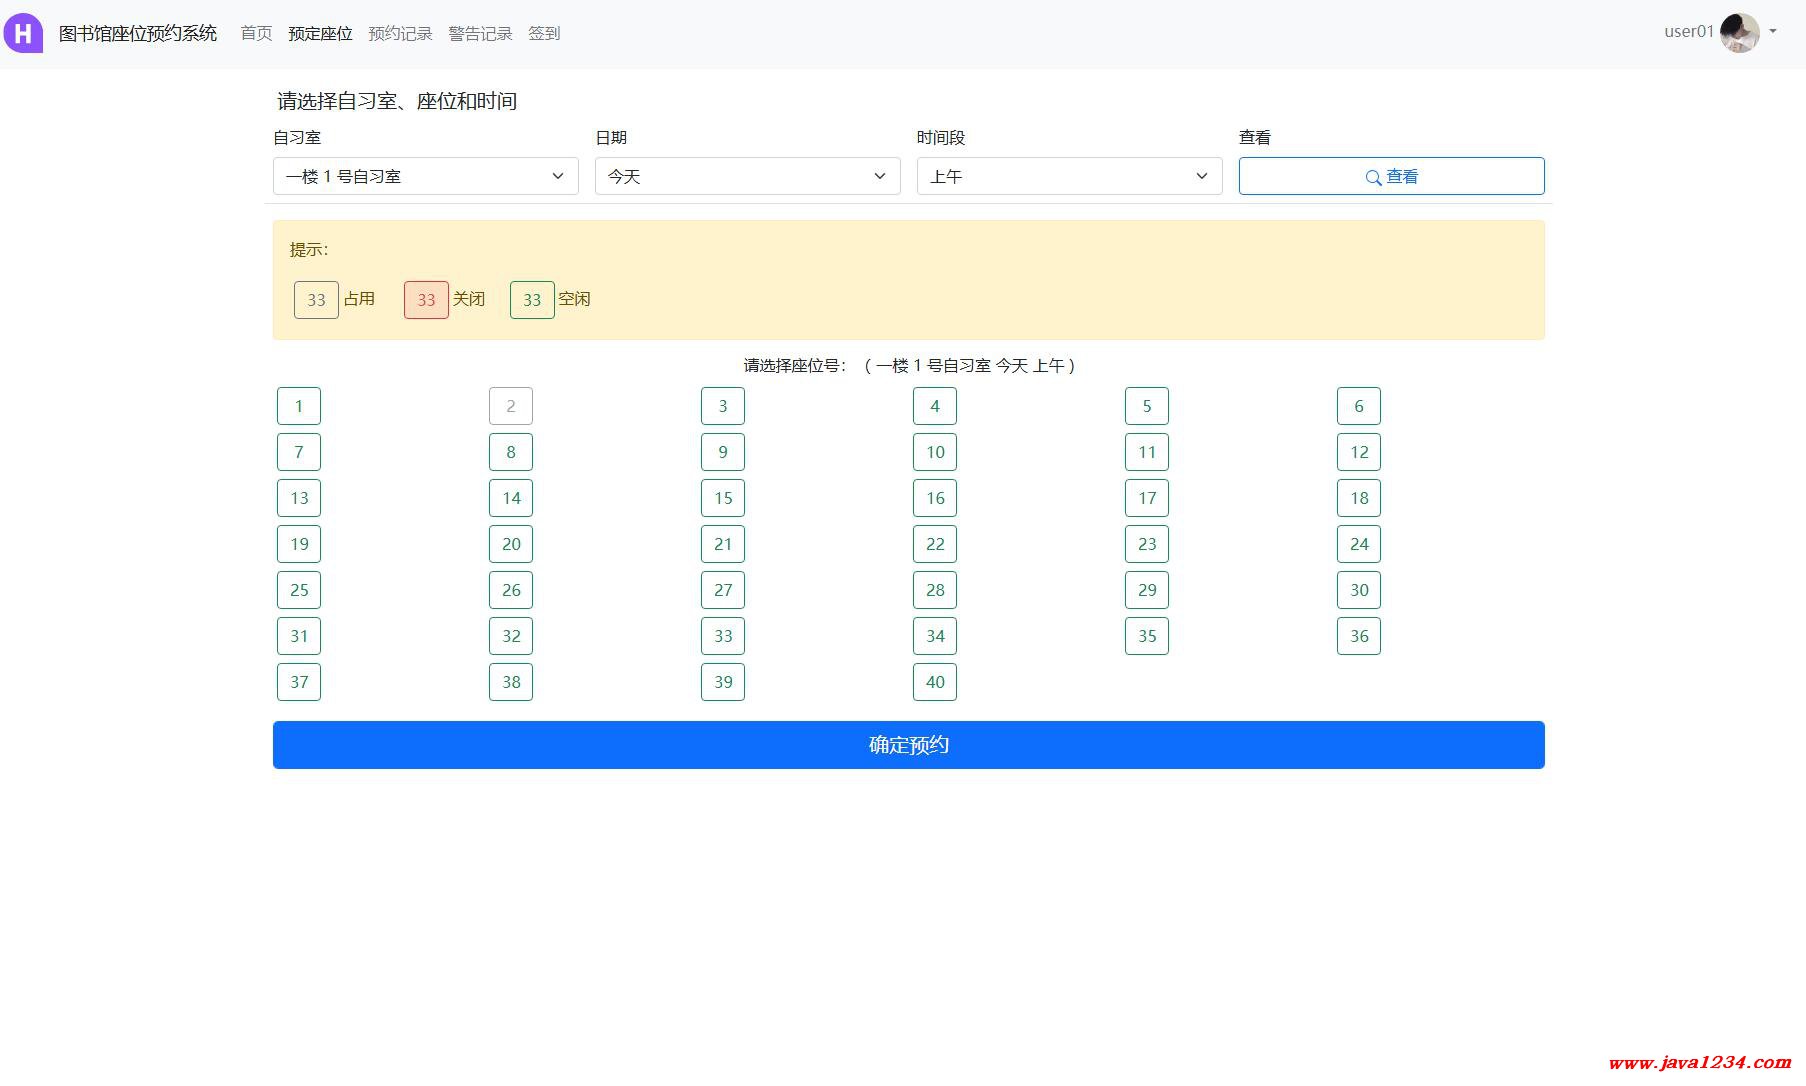Click the 查看 search button
The width and height of the screenshot is (1806, 1086).
(x=1391, y=176)
